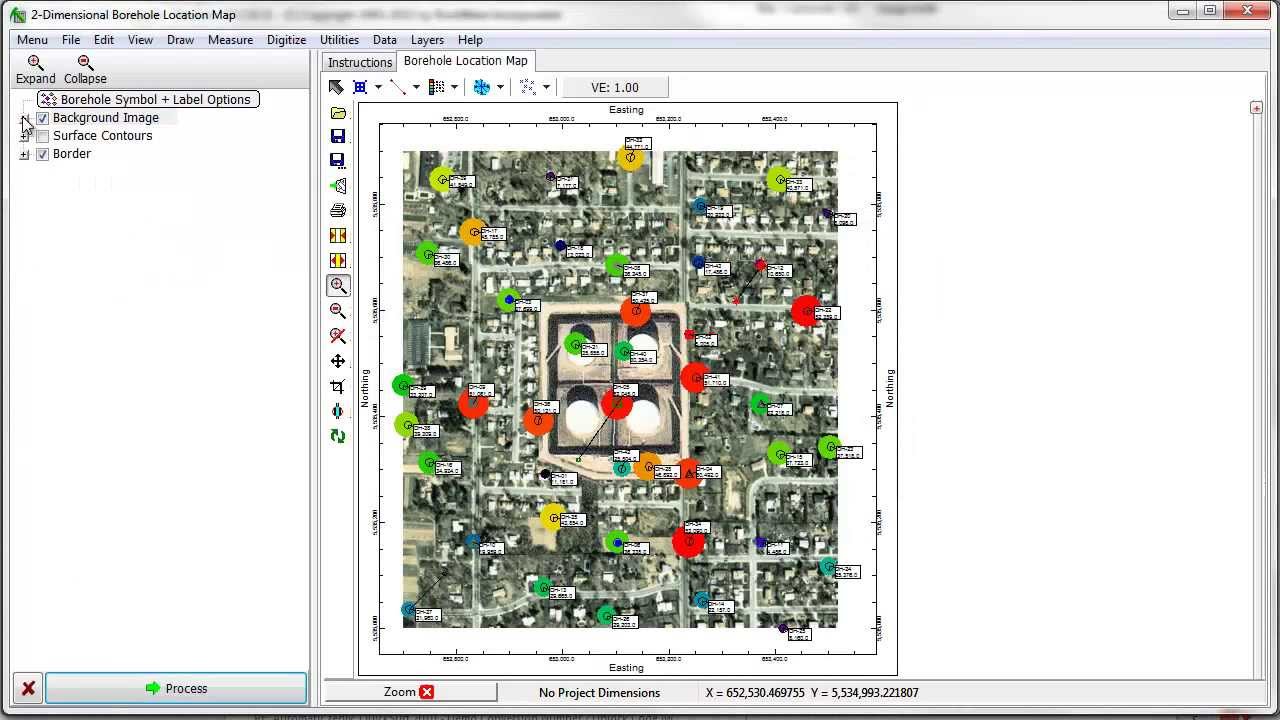
Task: Switch to the Borehole Location Map tab
Action: 466,61
